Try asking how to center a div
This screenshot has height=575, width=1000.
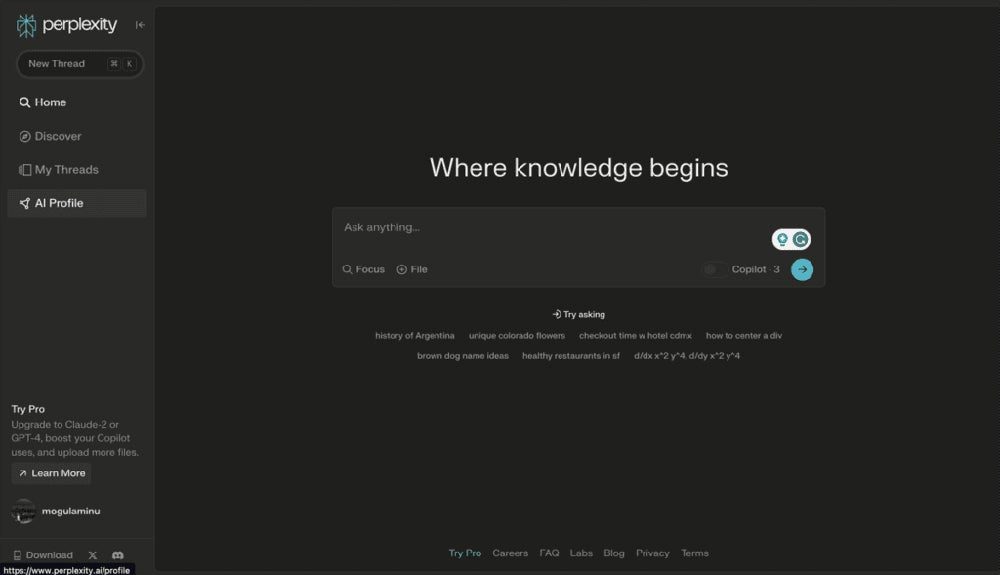(744, 335)
